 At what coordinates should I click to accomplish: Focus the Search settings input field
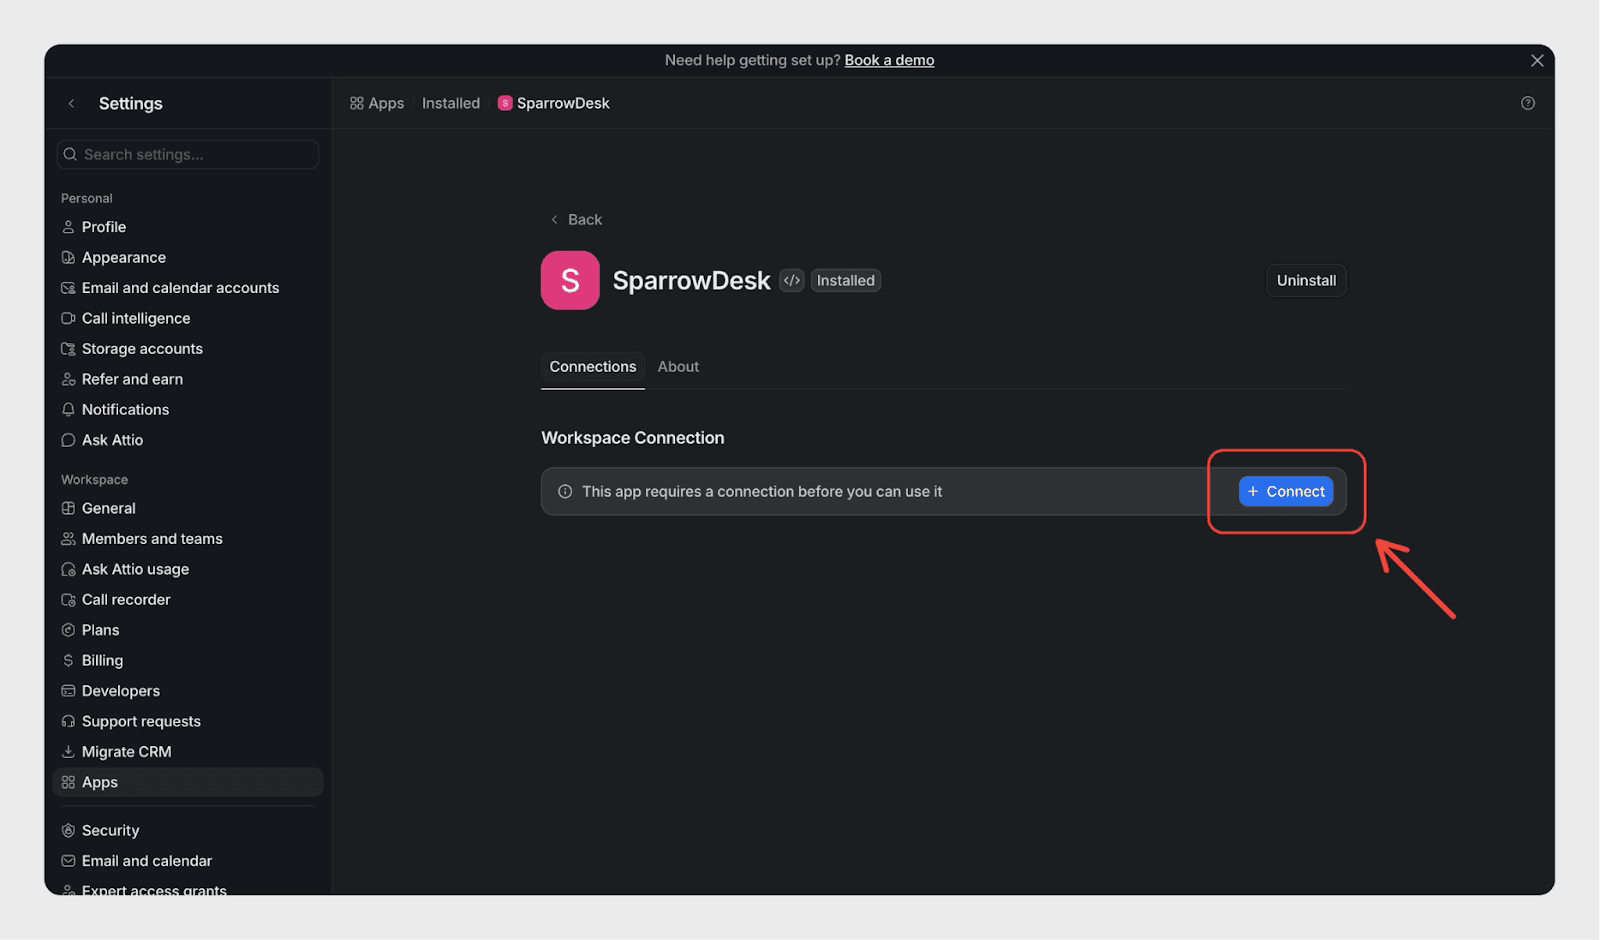click(x=190, y=154)
